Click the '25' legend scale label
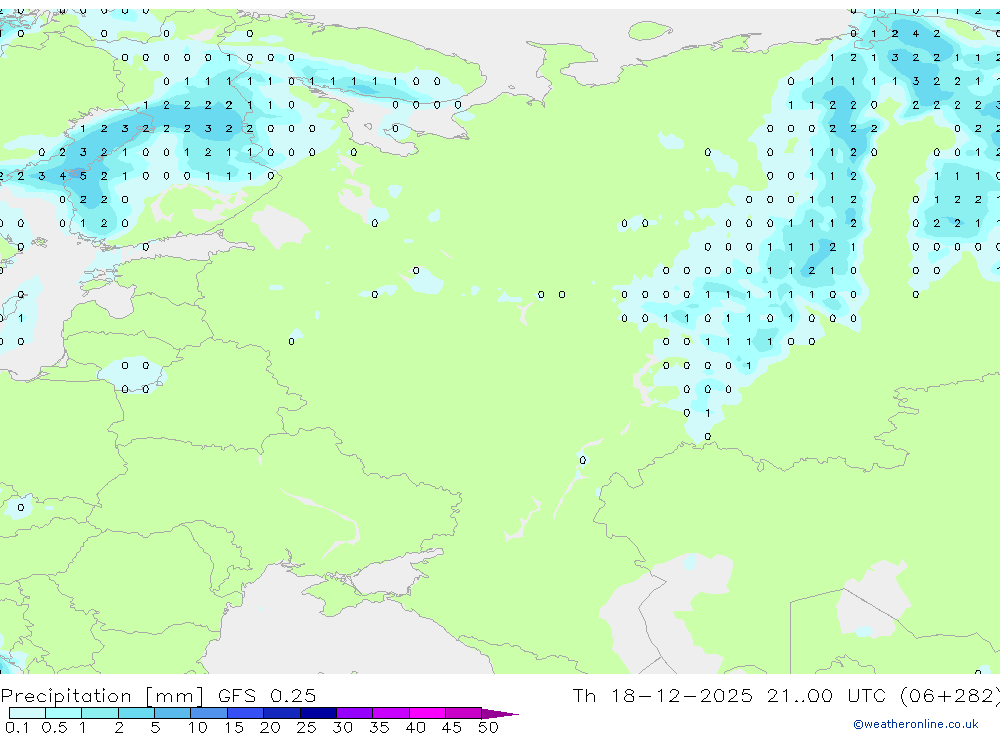Image resolution: width=1000 pixels, height=733 pixels. tap(306, 727)
